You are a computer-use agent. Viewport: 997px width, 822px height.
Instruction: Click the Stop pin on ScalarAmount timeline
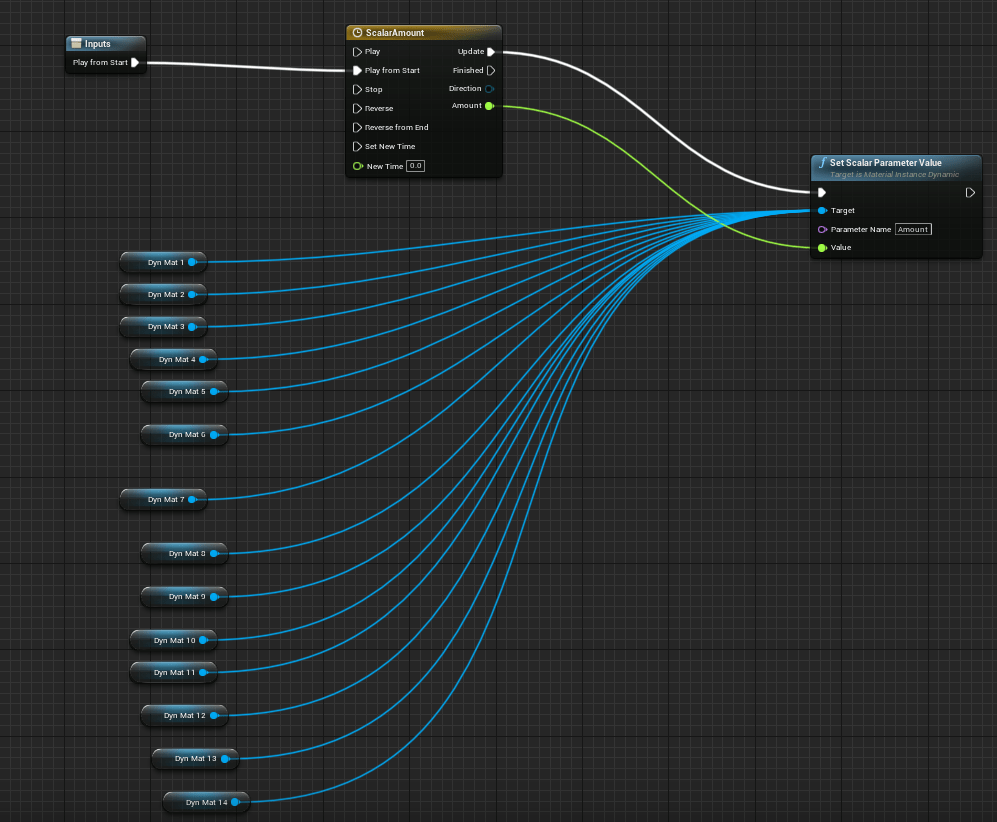[357, 89]
